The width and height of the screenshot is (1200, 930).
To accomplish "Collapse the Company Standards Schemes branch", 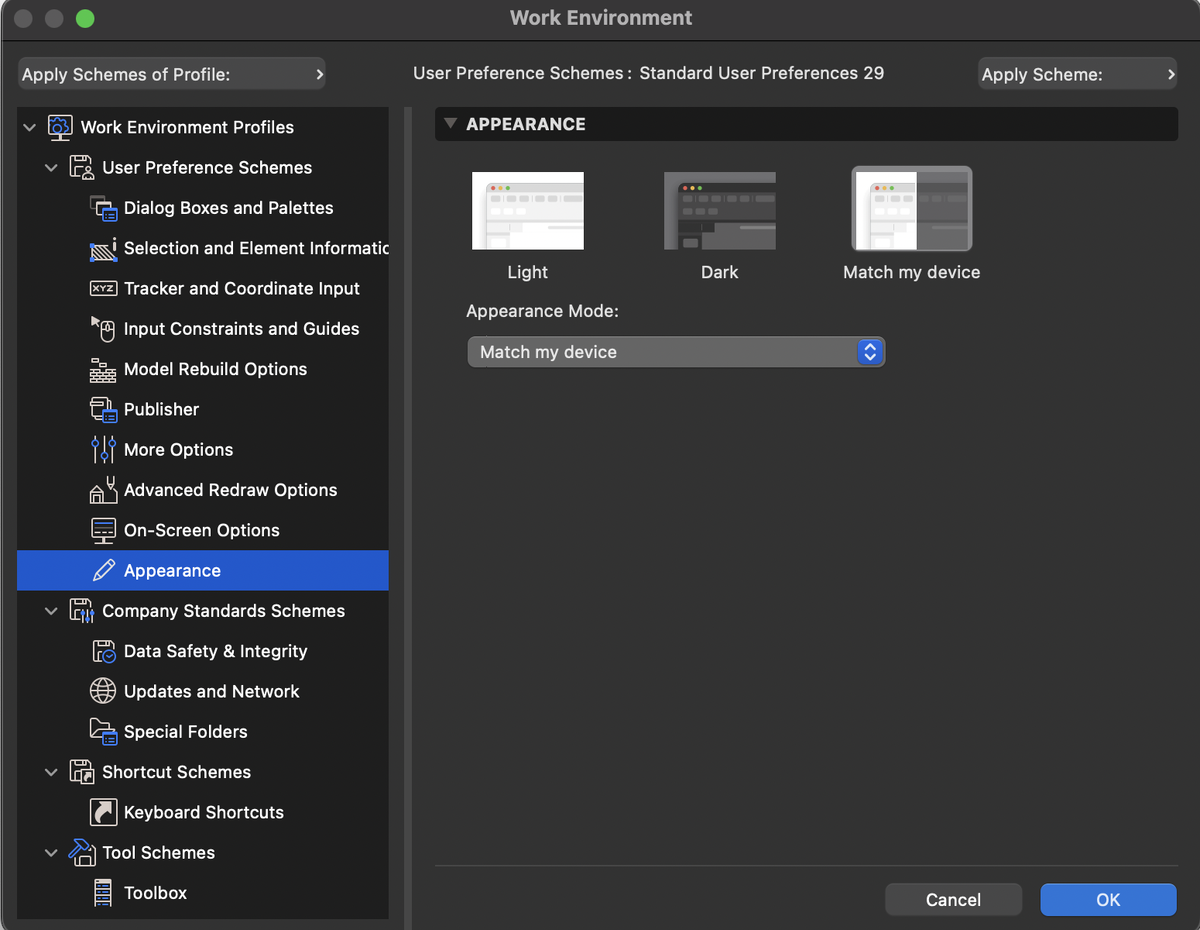I will click(51, 611).
